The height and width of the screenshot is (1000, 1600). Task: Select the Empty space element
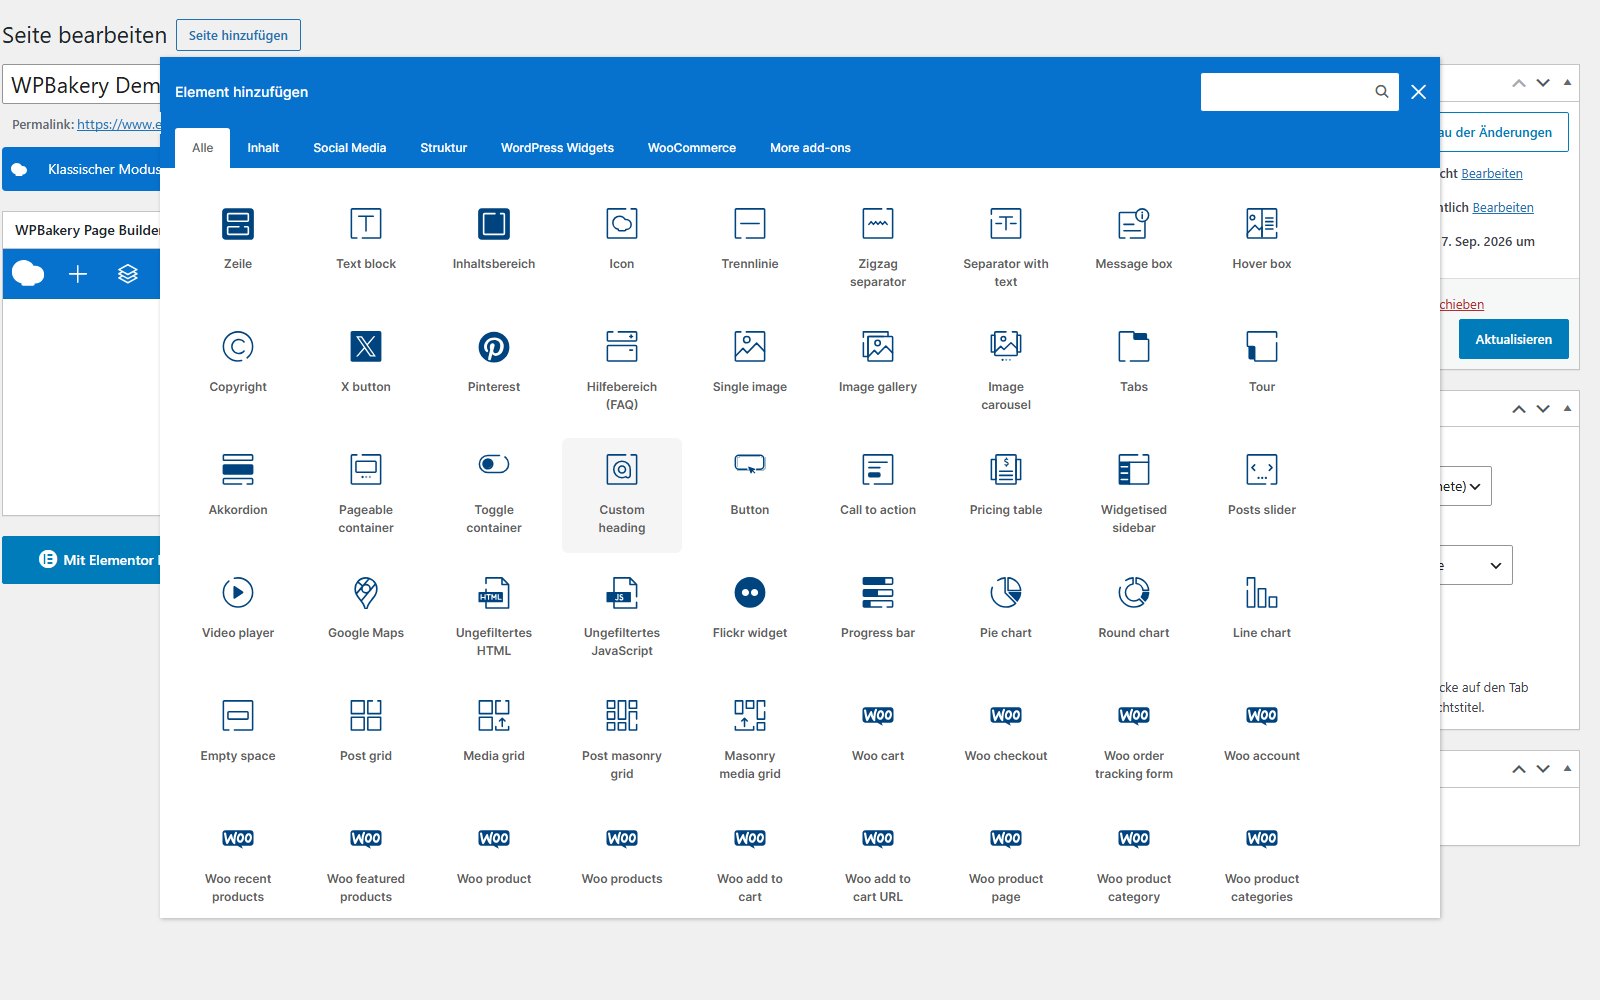(x=238, y=731)
